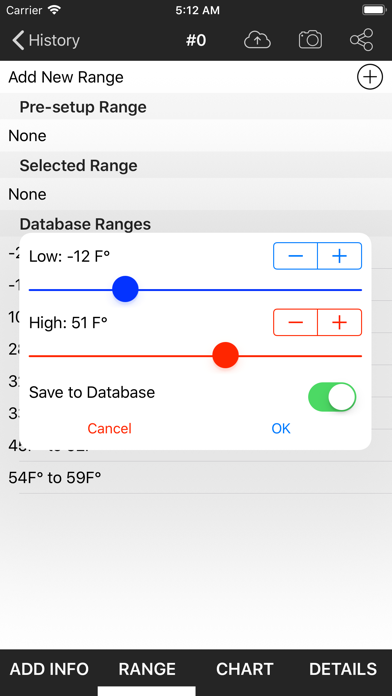Decrease Low value with the blue minus
Image resolution: width=392 pixels, height=696 pixels.
point(295,256)
